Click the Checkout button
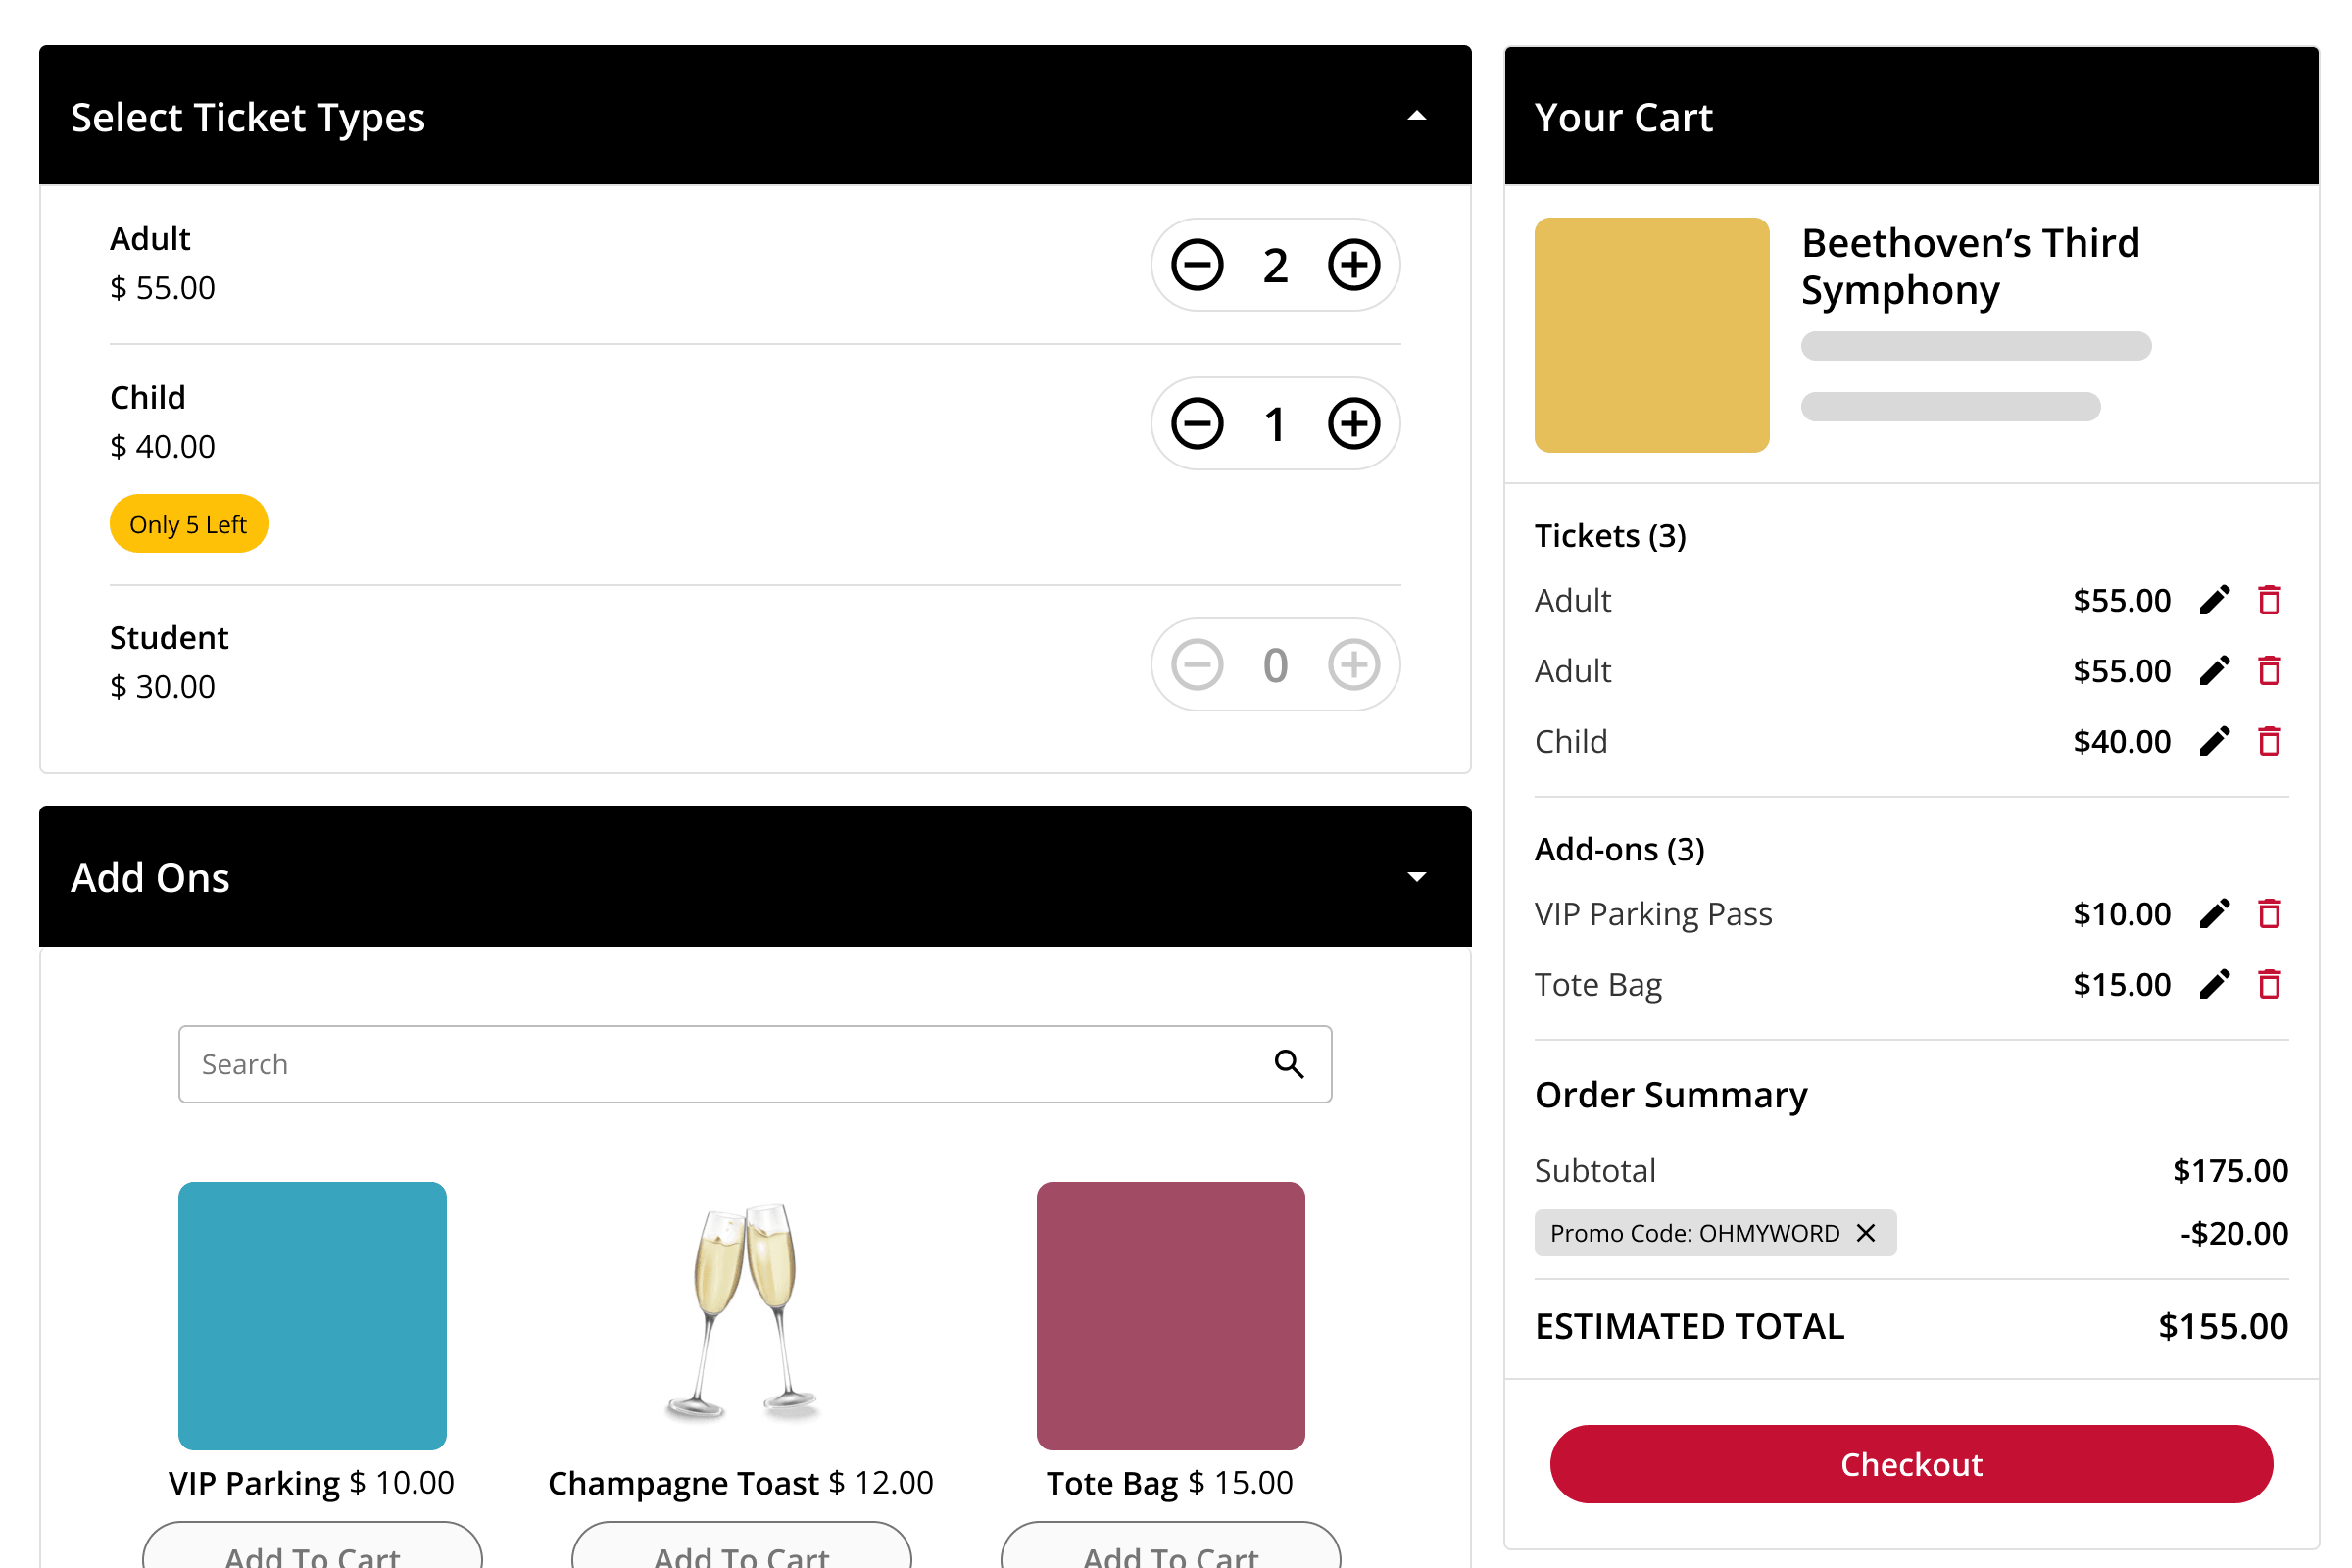 1911,1464
